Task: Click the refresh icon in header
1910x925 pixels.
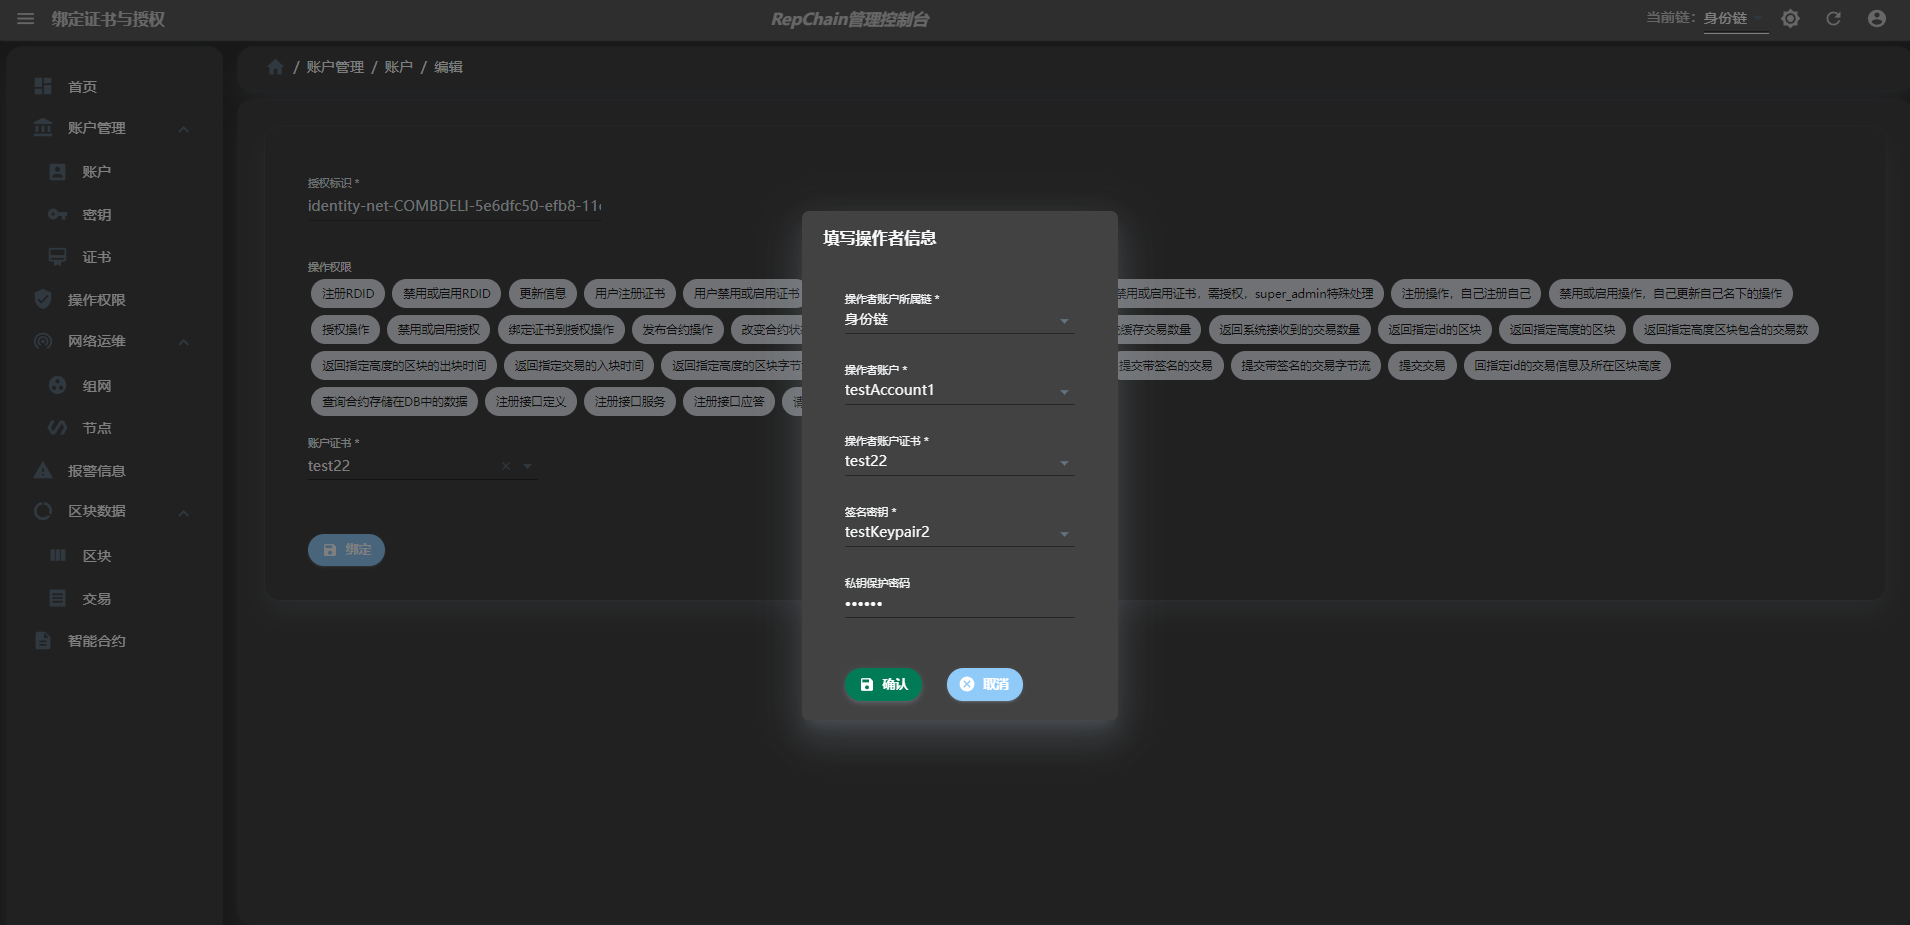Action: click(1833, 19)
